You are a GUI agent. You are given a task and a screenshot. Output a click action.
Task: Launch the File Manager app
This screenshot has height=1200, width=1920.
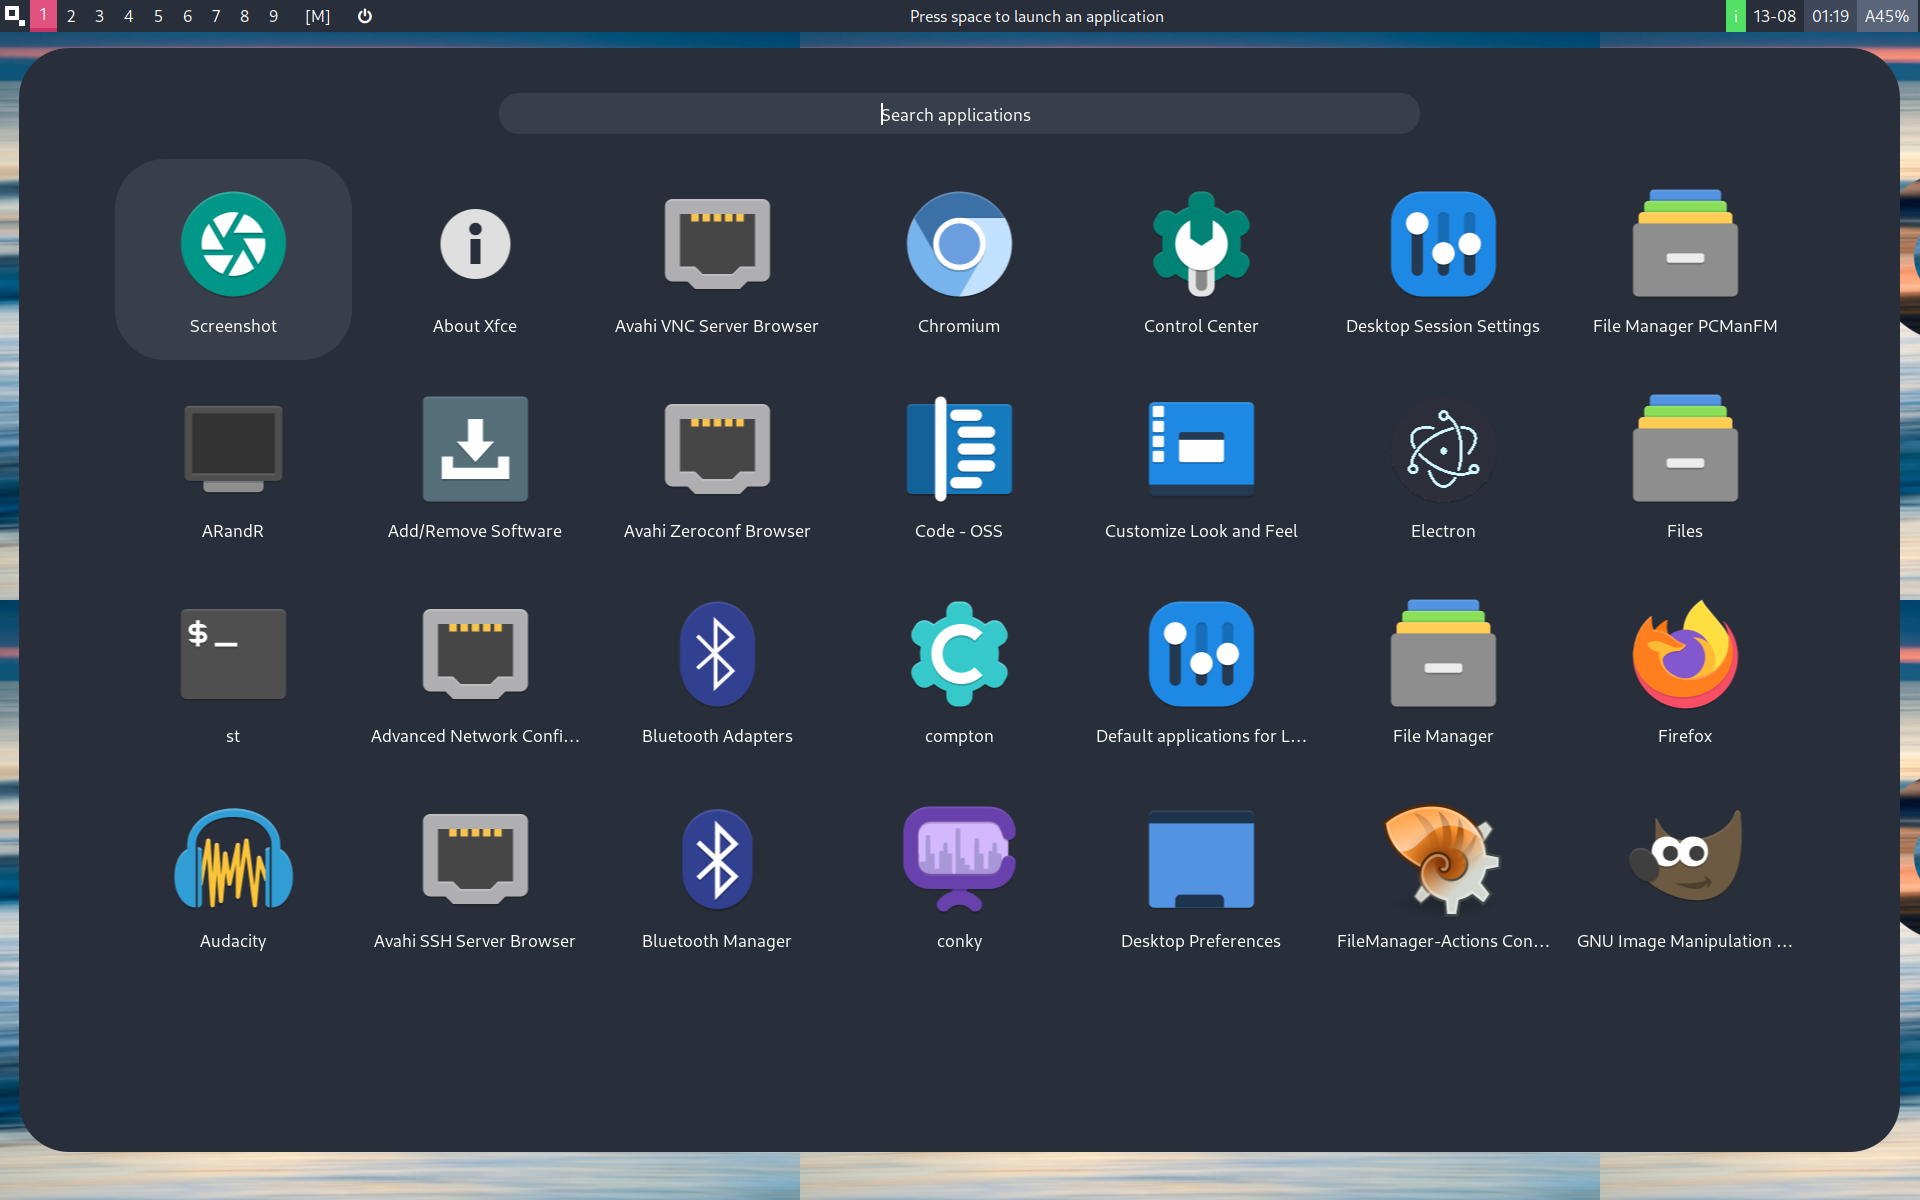tap(1443, 670)
